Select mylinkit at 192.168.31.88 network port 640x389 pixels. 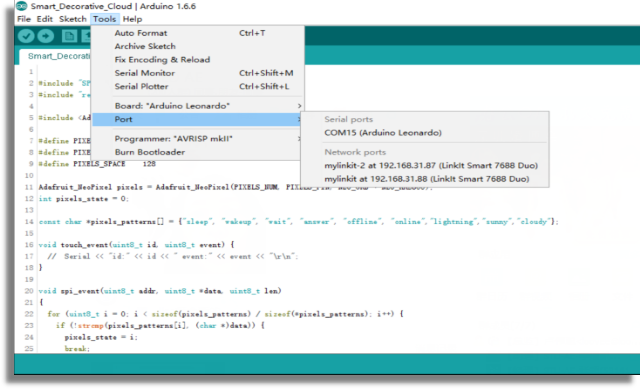[425, 179]
